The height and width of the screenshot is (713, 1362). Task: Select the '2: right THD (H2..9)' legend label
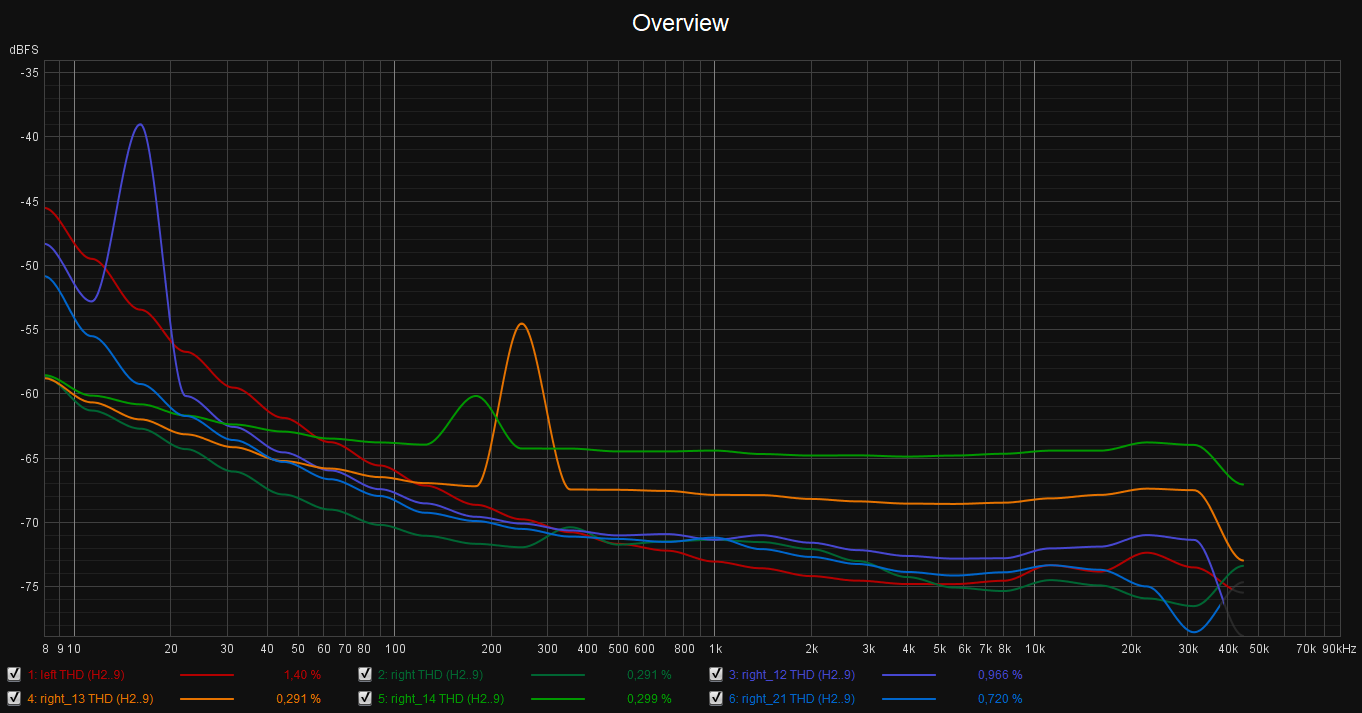430,675
